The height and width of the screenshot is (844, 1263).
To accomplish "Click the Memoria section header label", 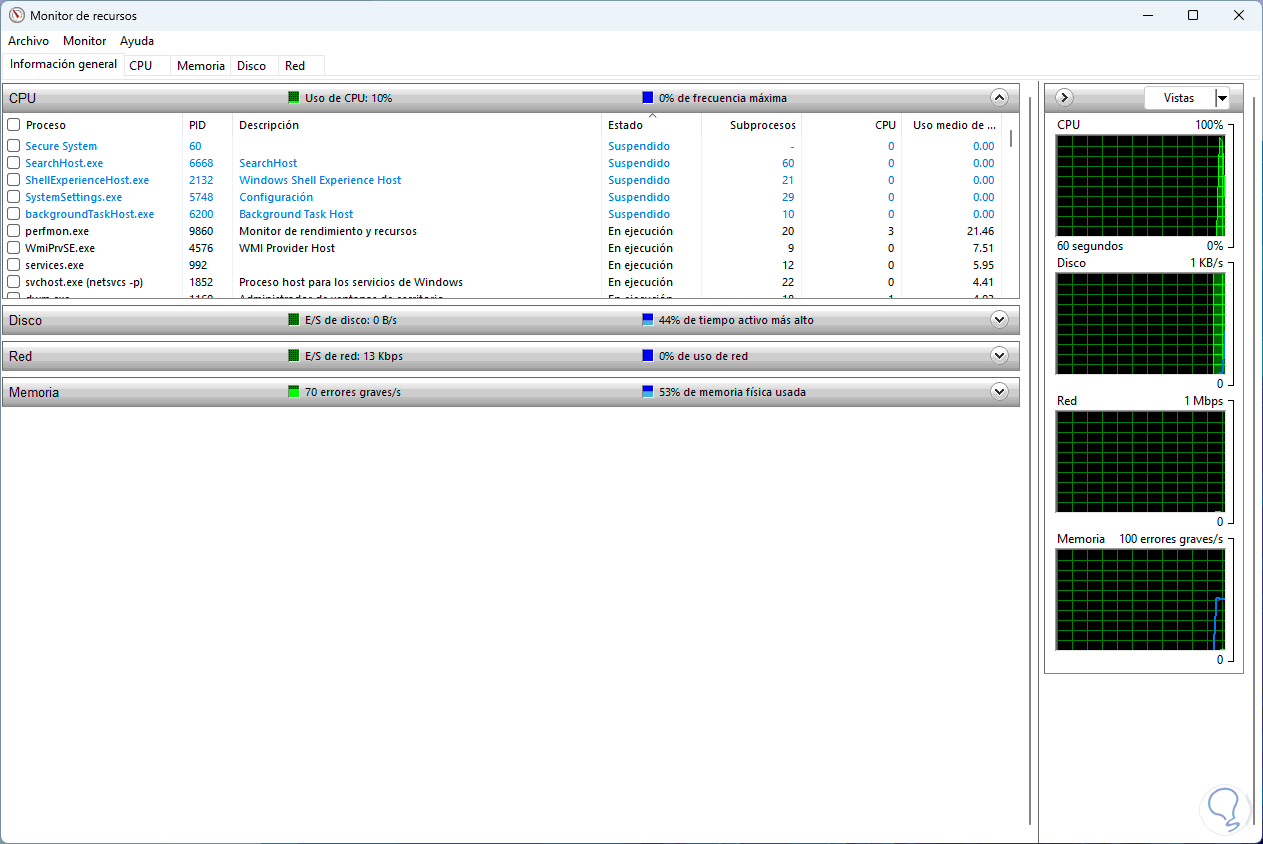I will (34, 392).
